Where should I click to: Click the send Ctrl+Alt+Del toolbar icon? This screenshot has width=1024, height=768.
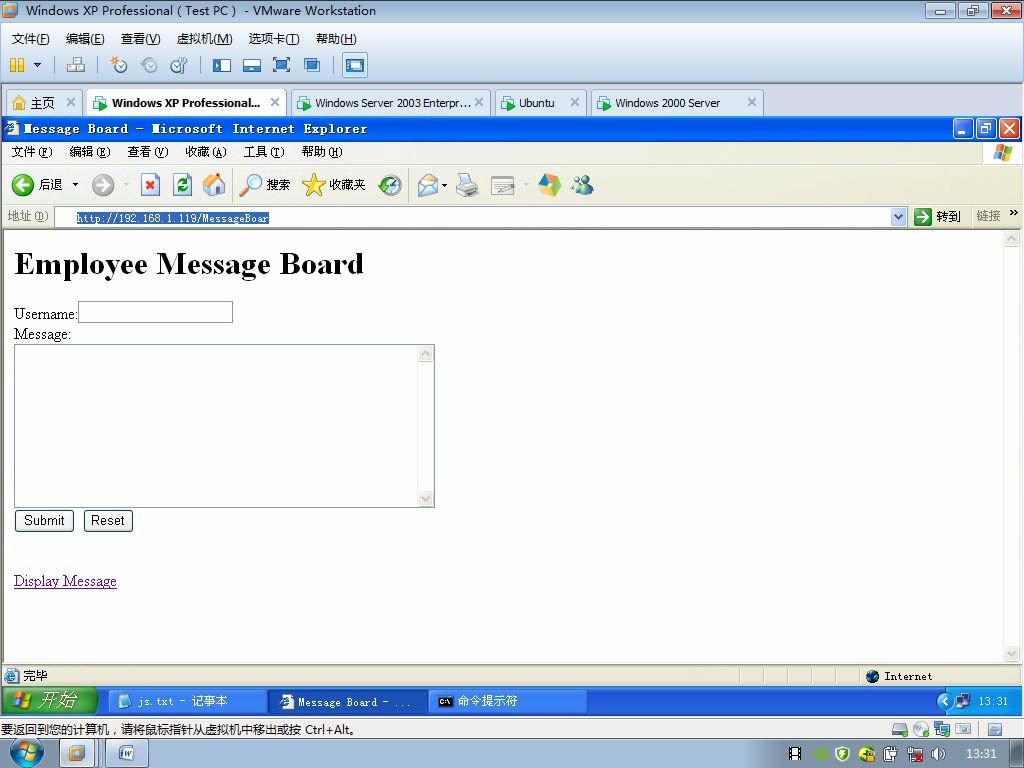(76, 65)
